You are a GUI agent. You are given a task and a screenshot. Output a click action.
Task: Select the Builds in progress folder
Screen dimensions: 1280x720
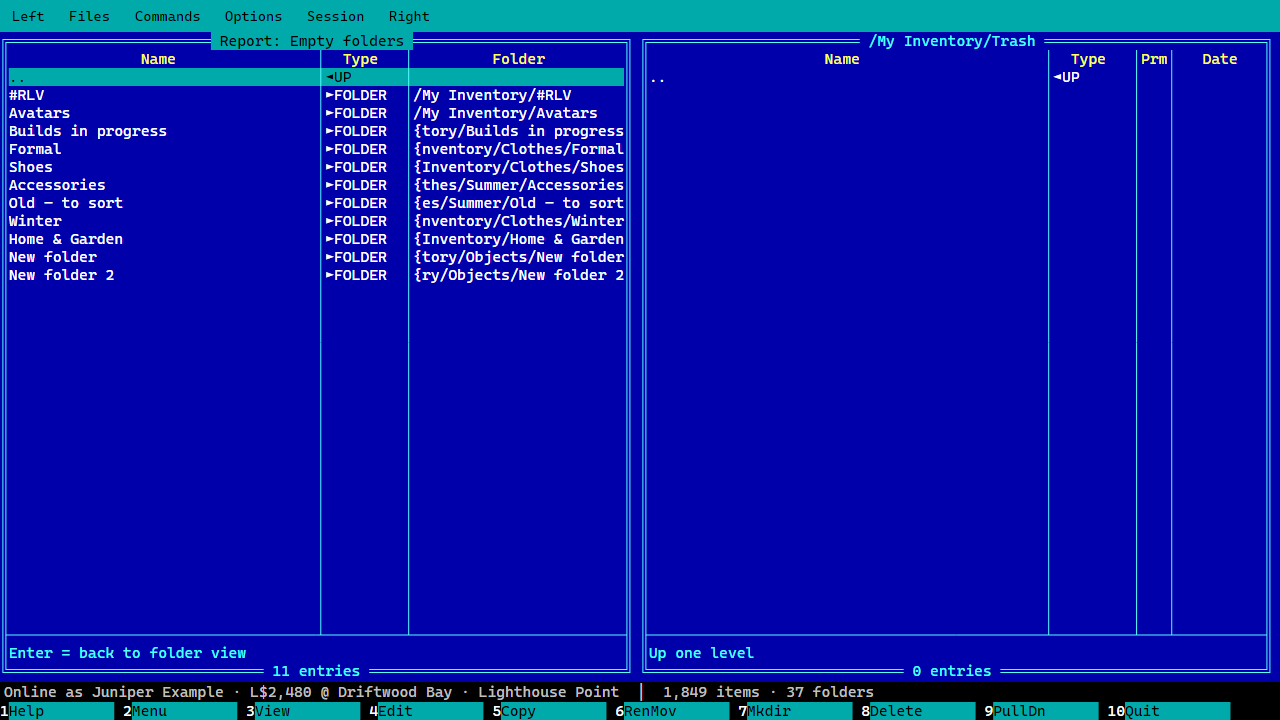pos(316,131)
